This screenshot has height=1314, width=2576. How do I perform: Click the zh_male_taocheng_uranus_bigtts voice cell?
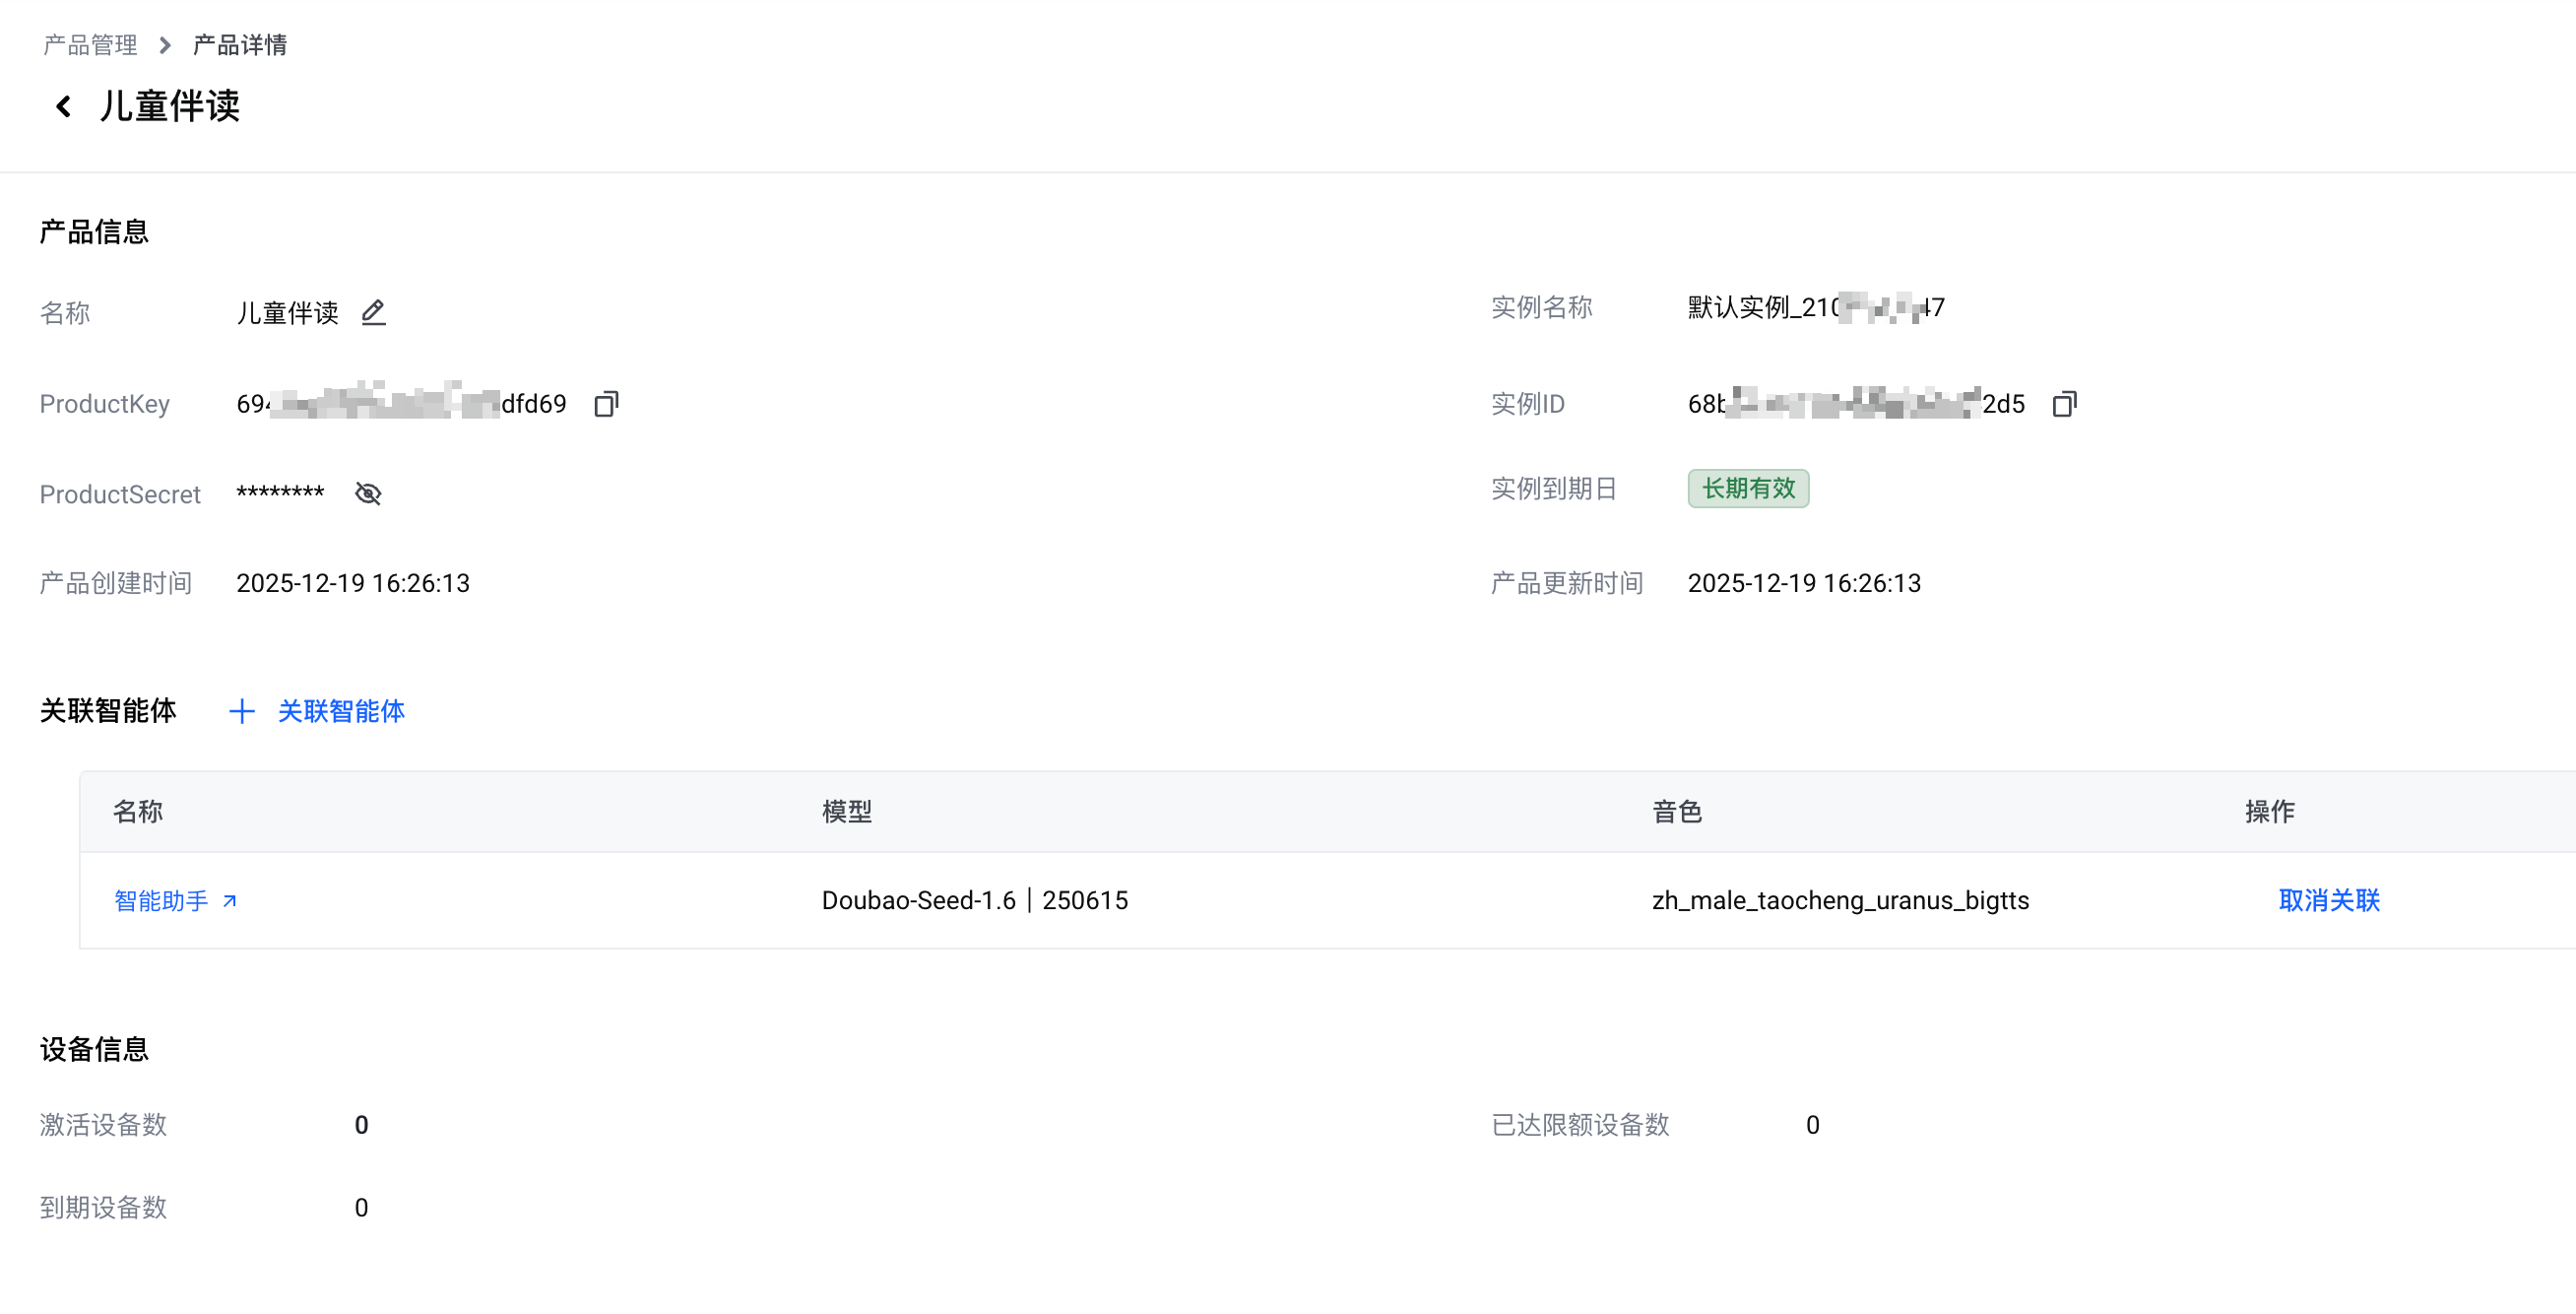click(1840, 901)
